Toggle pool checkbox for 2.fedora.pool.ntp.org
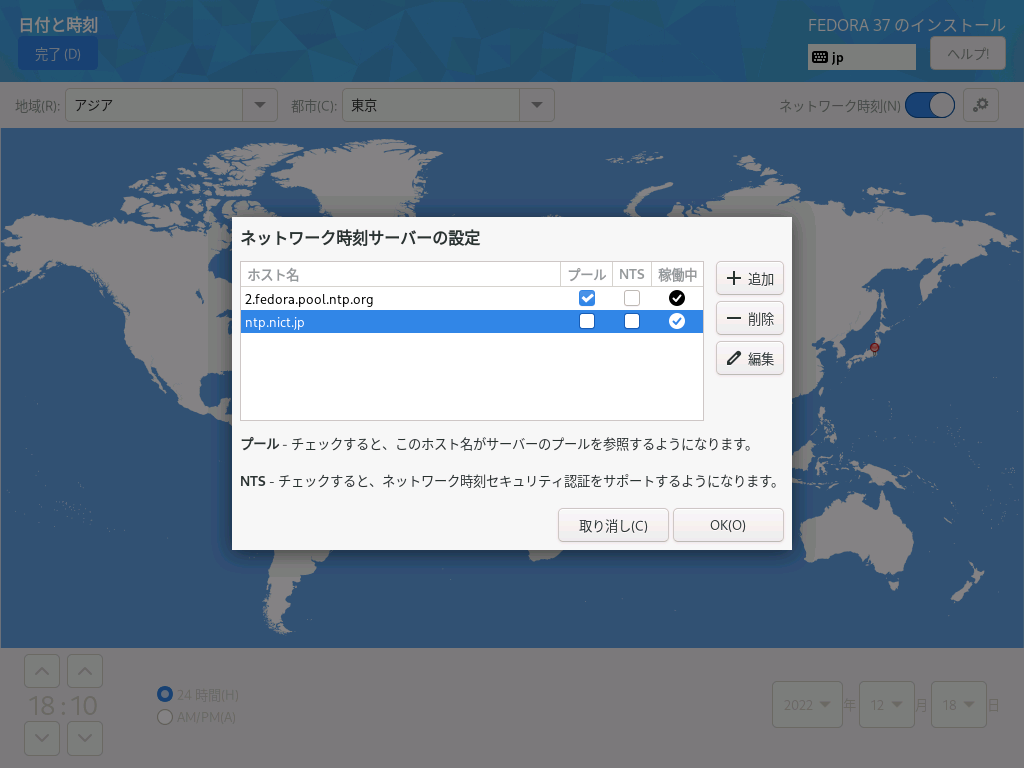The height and width of the screenshot is (768, 1024). [x=586, y=298]
